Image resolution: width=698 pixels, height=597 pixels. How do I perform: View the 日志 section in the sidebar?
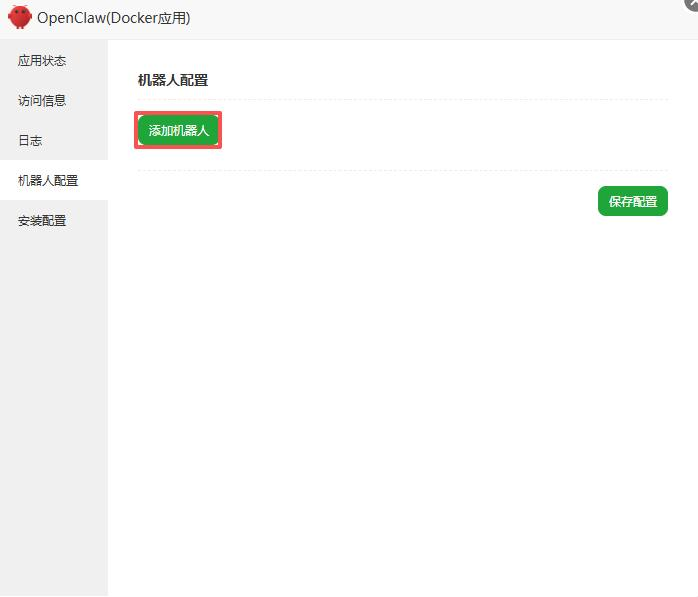30,140
